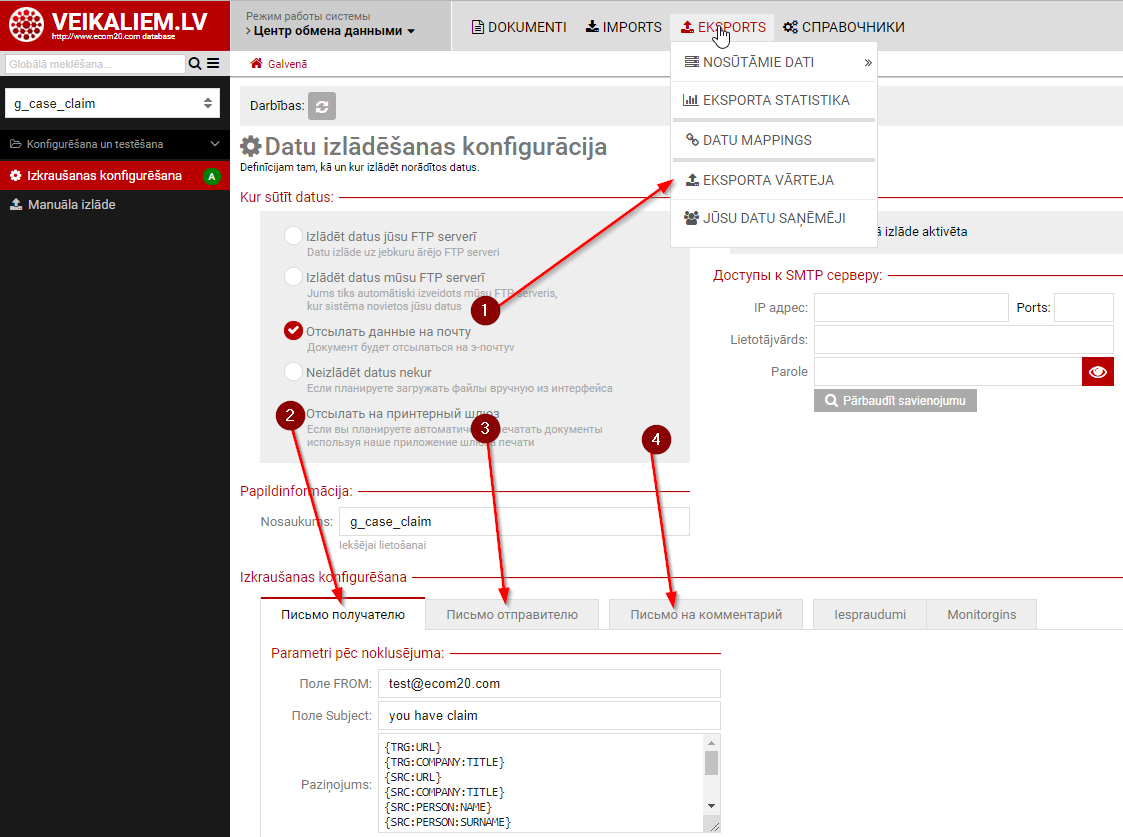Open the g_case_claim selector dropdown
This screenshot has width=1123, height=837.
[114, 103]
